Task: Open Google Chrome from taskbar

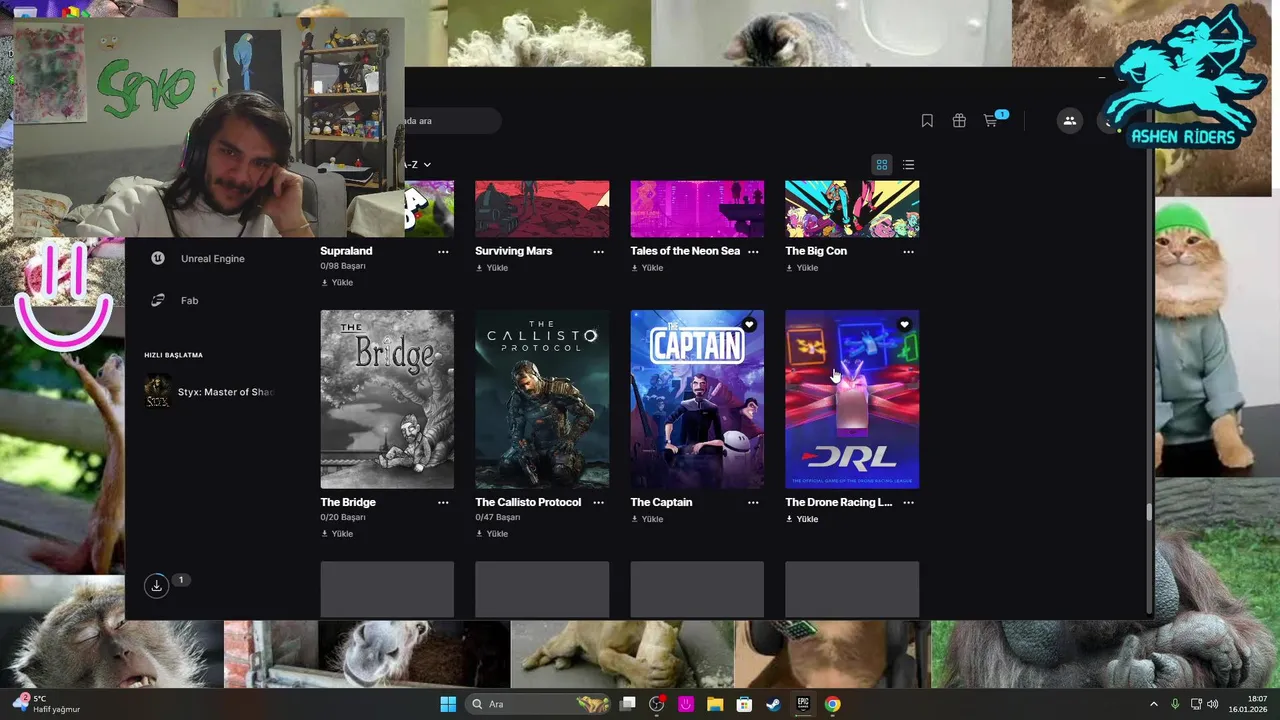Action: click(x=832, y=704)
